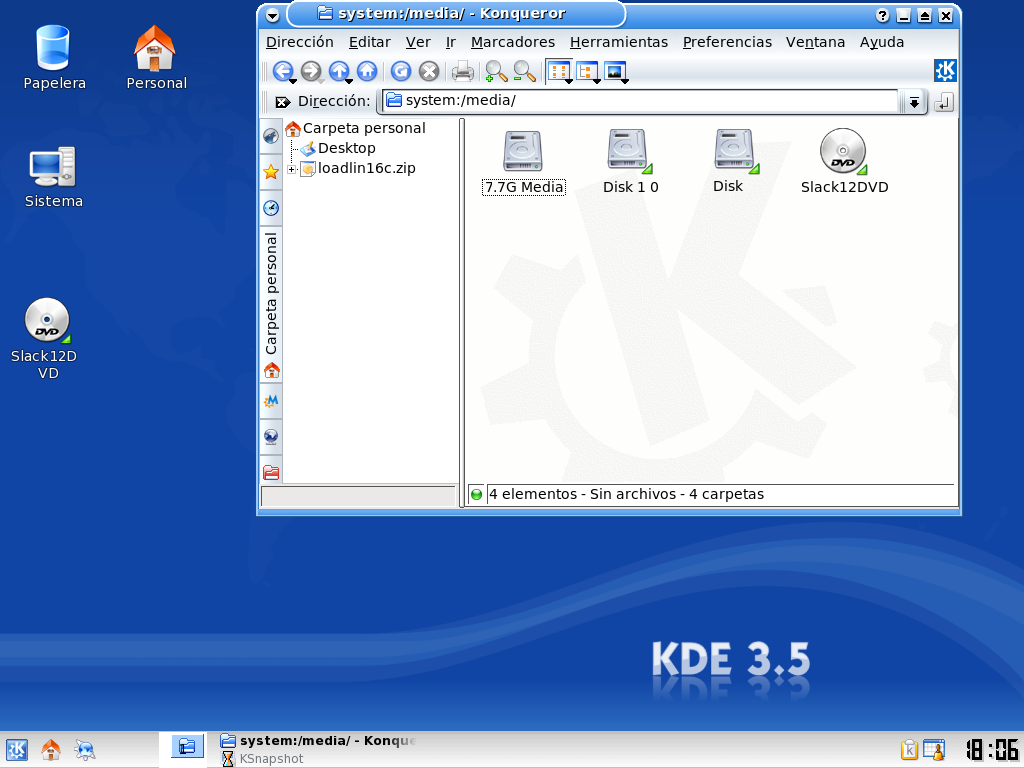Viewport: 1024px width, 768px height.
Task: Click the KSnapshot taskbar entry
Action: [263, 759]
